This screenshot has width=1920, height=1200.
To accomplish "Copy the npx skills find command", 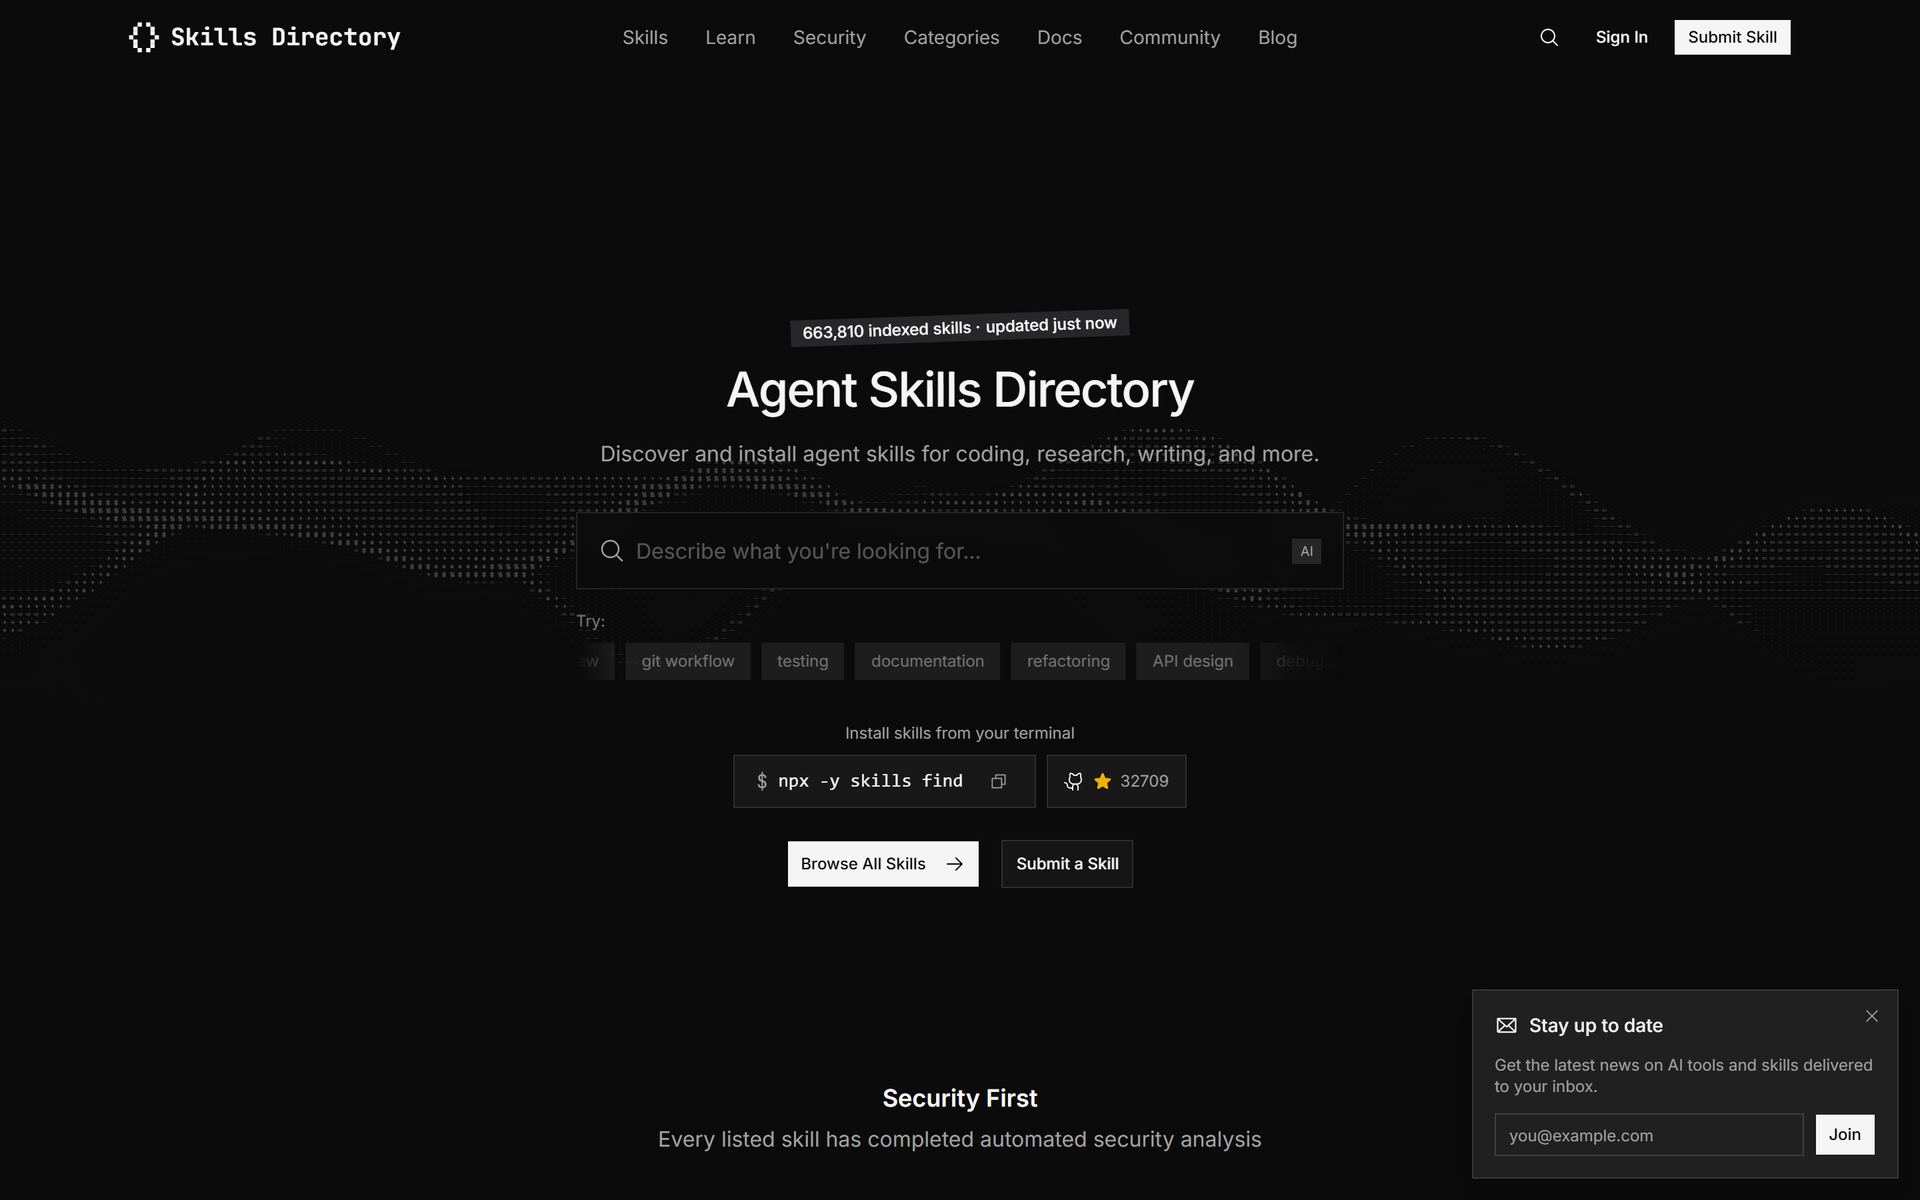I will (x=998, y=782).
